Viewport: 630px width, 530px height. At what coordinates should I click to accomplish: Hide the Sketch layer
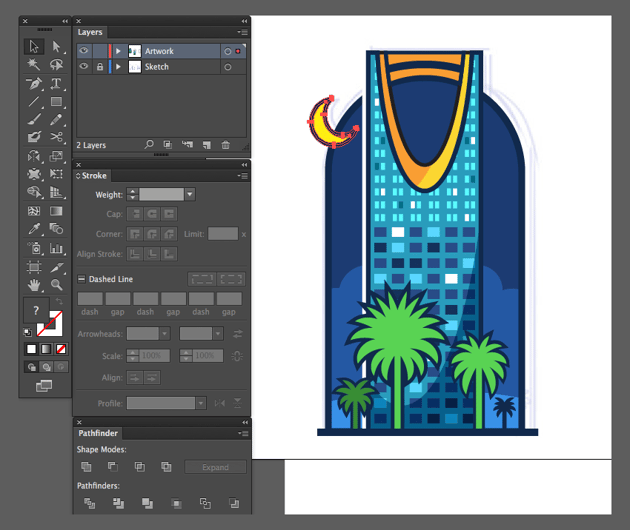(84, 66)
